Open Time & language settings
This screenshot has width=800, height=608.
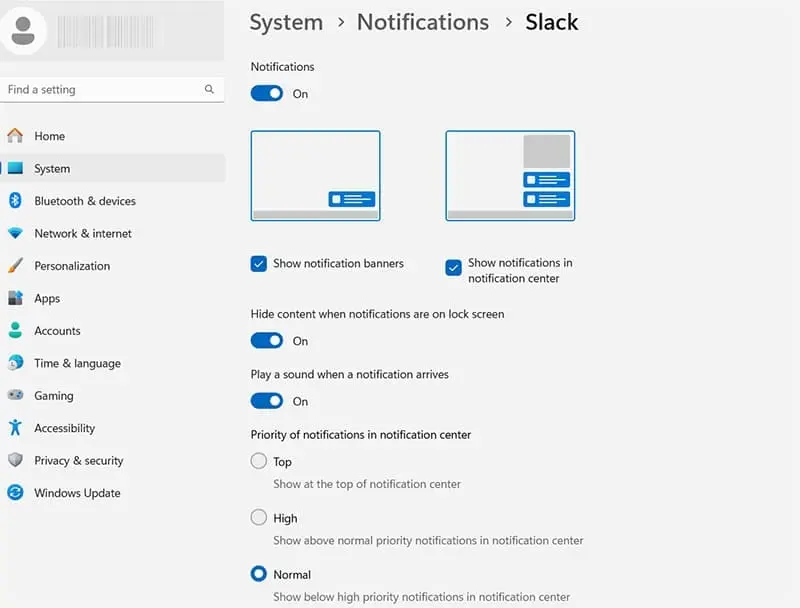[112, 363]
